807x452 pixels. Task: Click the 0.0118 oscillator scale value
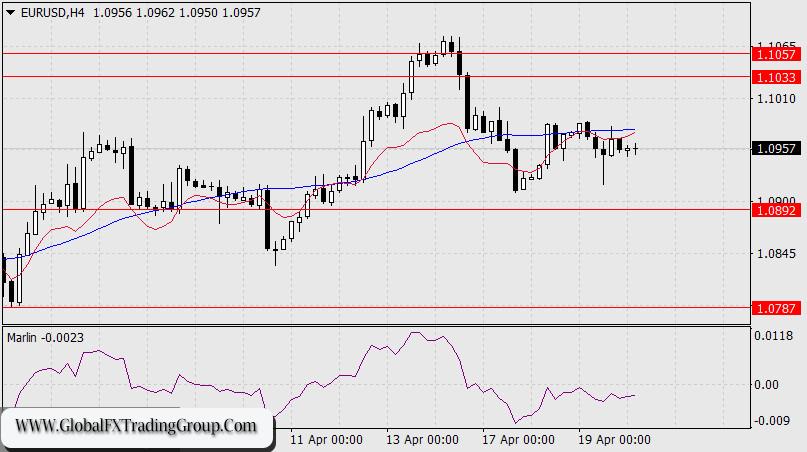tap(774, 336)
